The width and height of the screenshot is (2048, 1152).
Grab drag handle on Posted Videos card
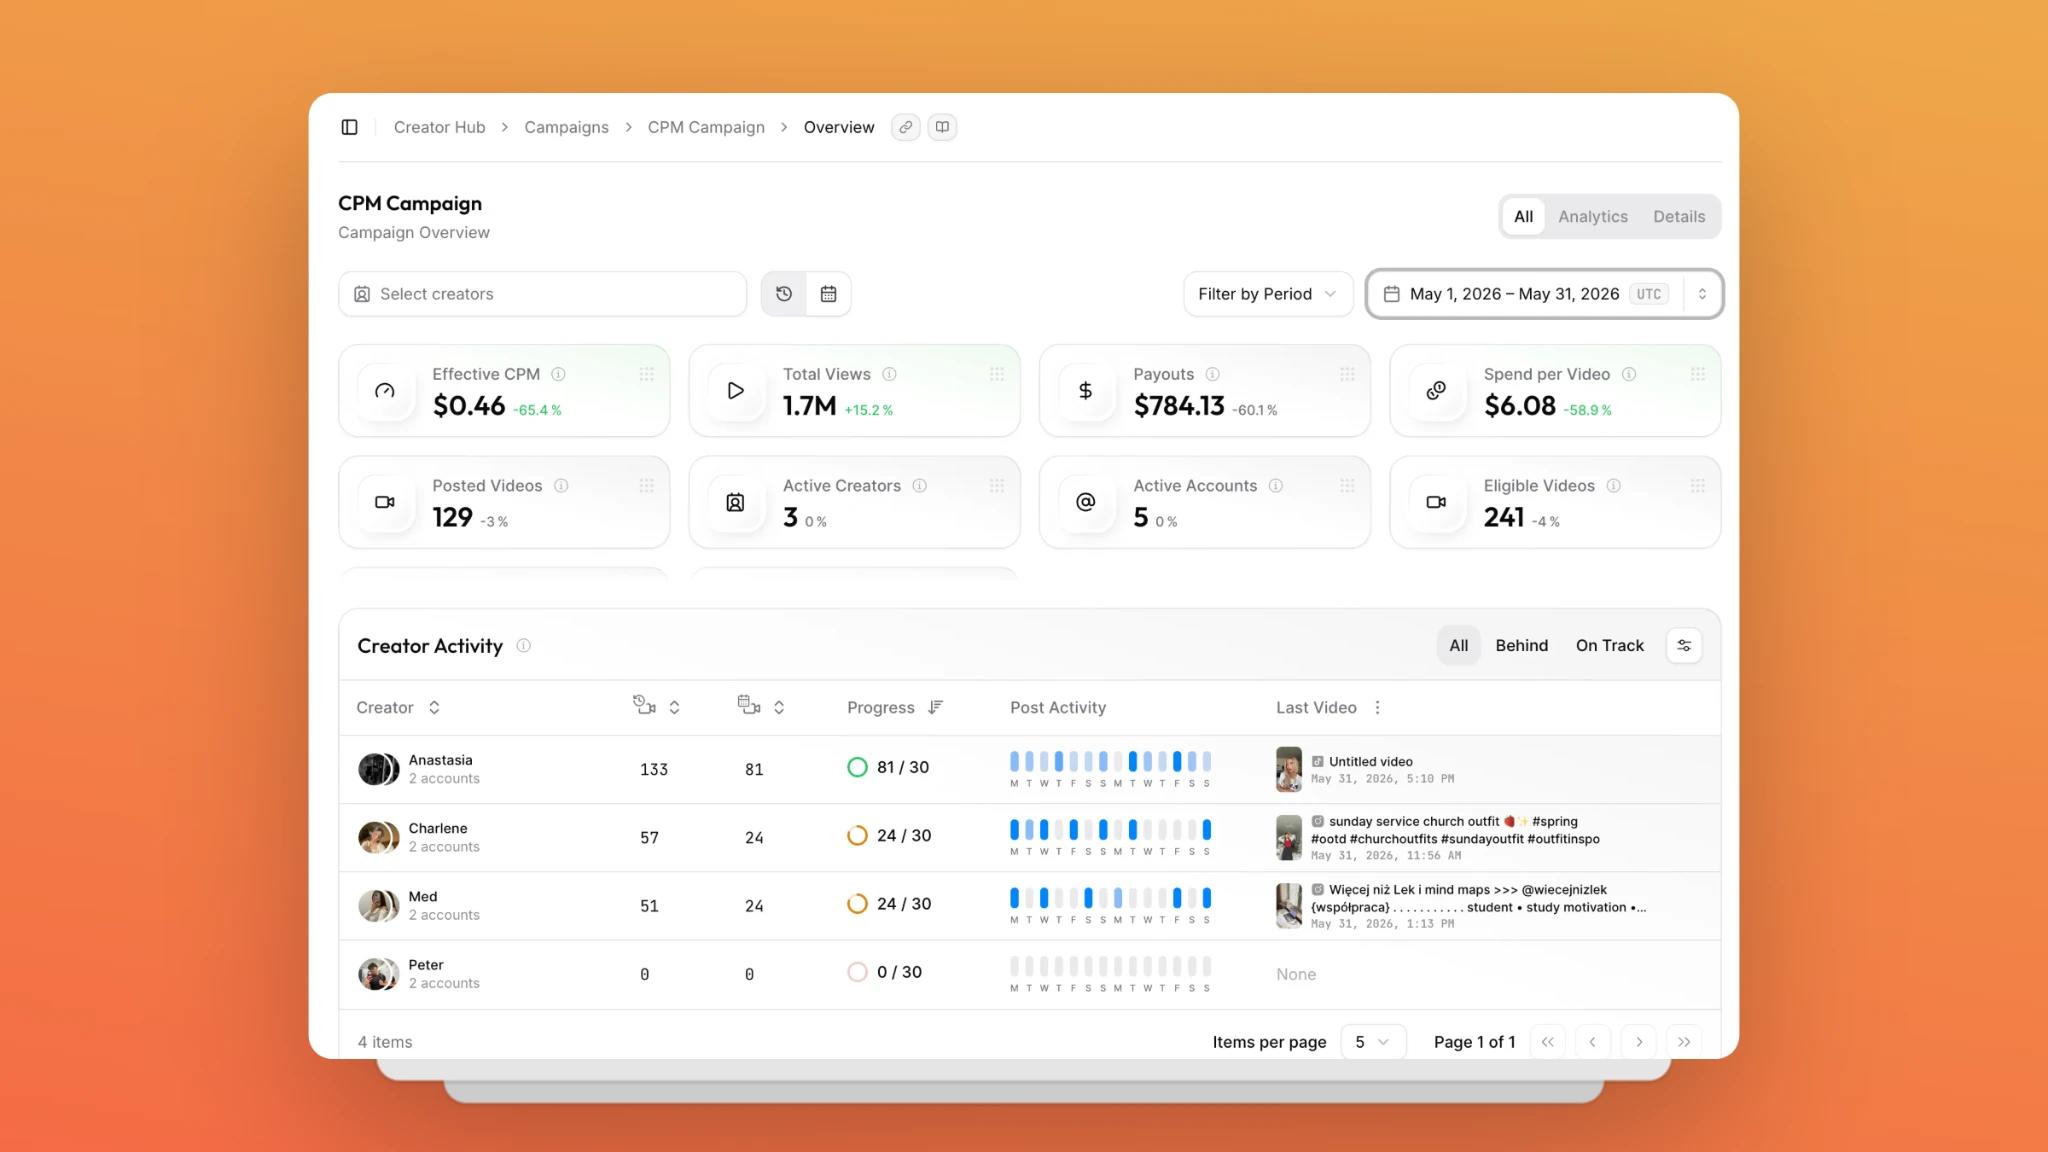[x=647, y=486]
